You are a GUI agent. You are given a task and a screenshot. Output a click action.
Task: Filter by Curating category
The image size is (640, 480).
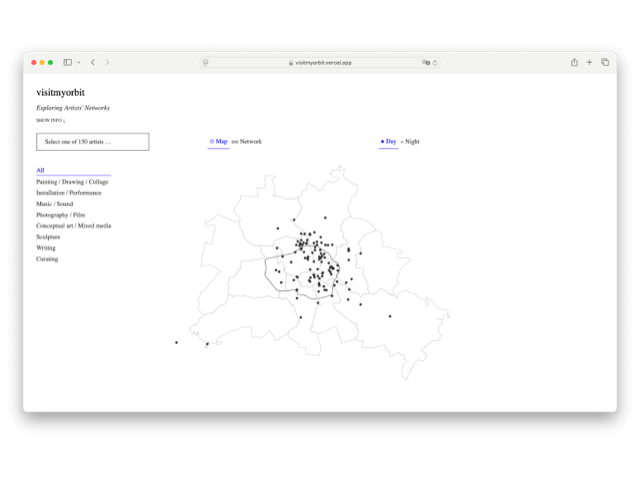tap(47, 259)
